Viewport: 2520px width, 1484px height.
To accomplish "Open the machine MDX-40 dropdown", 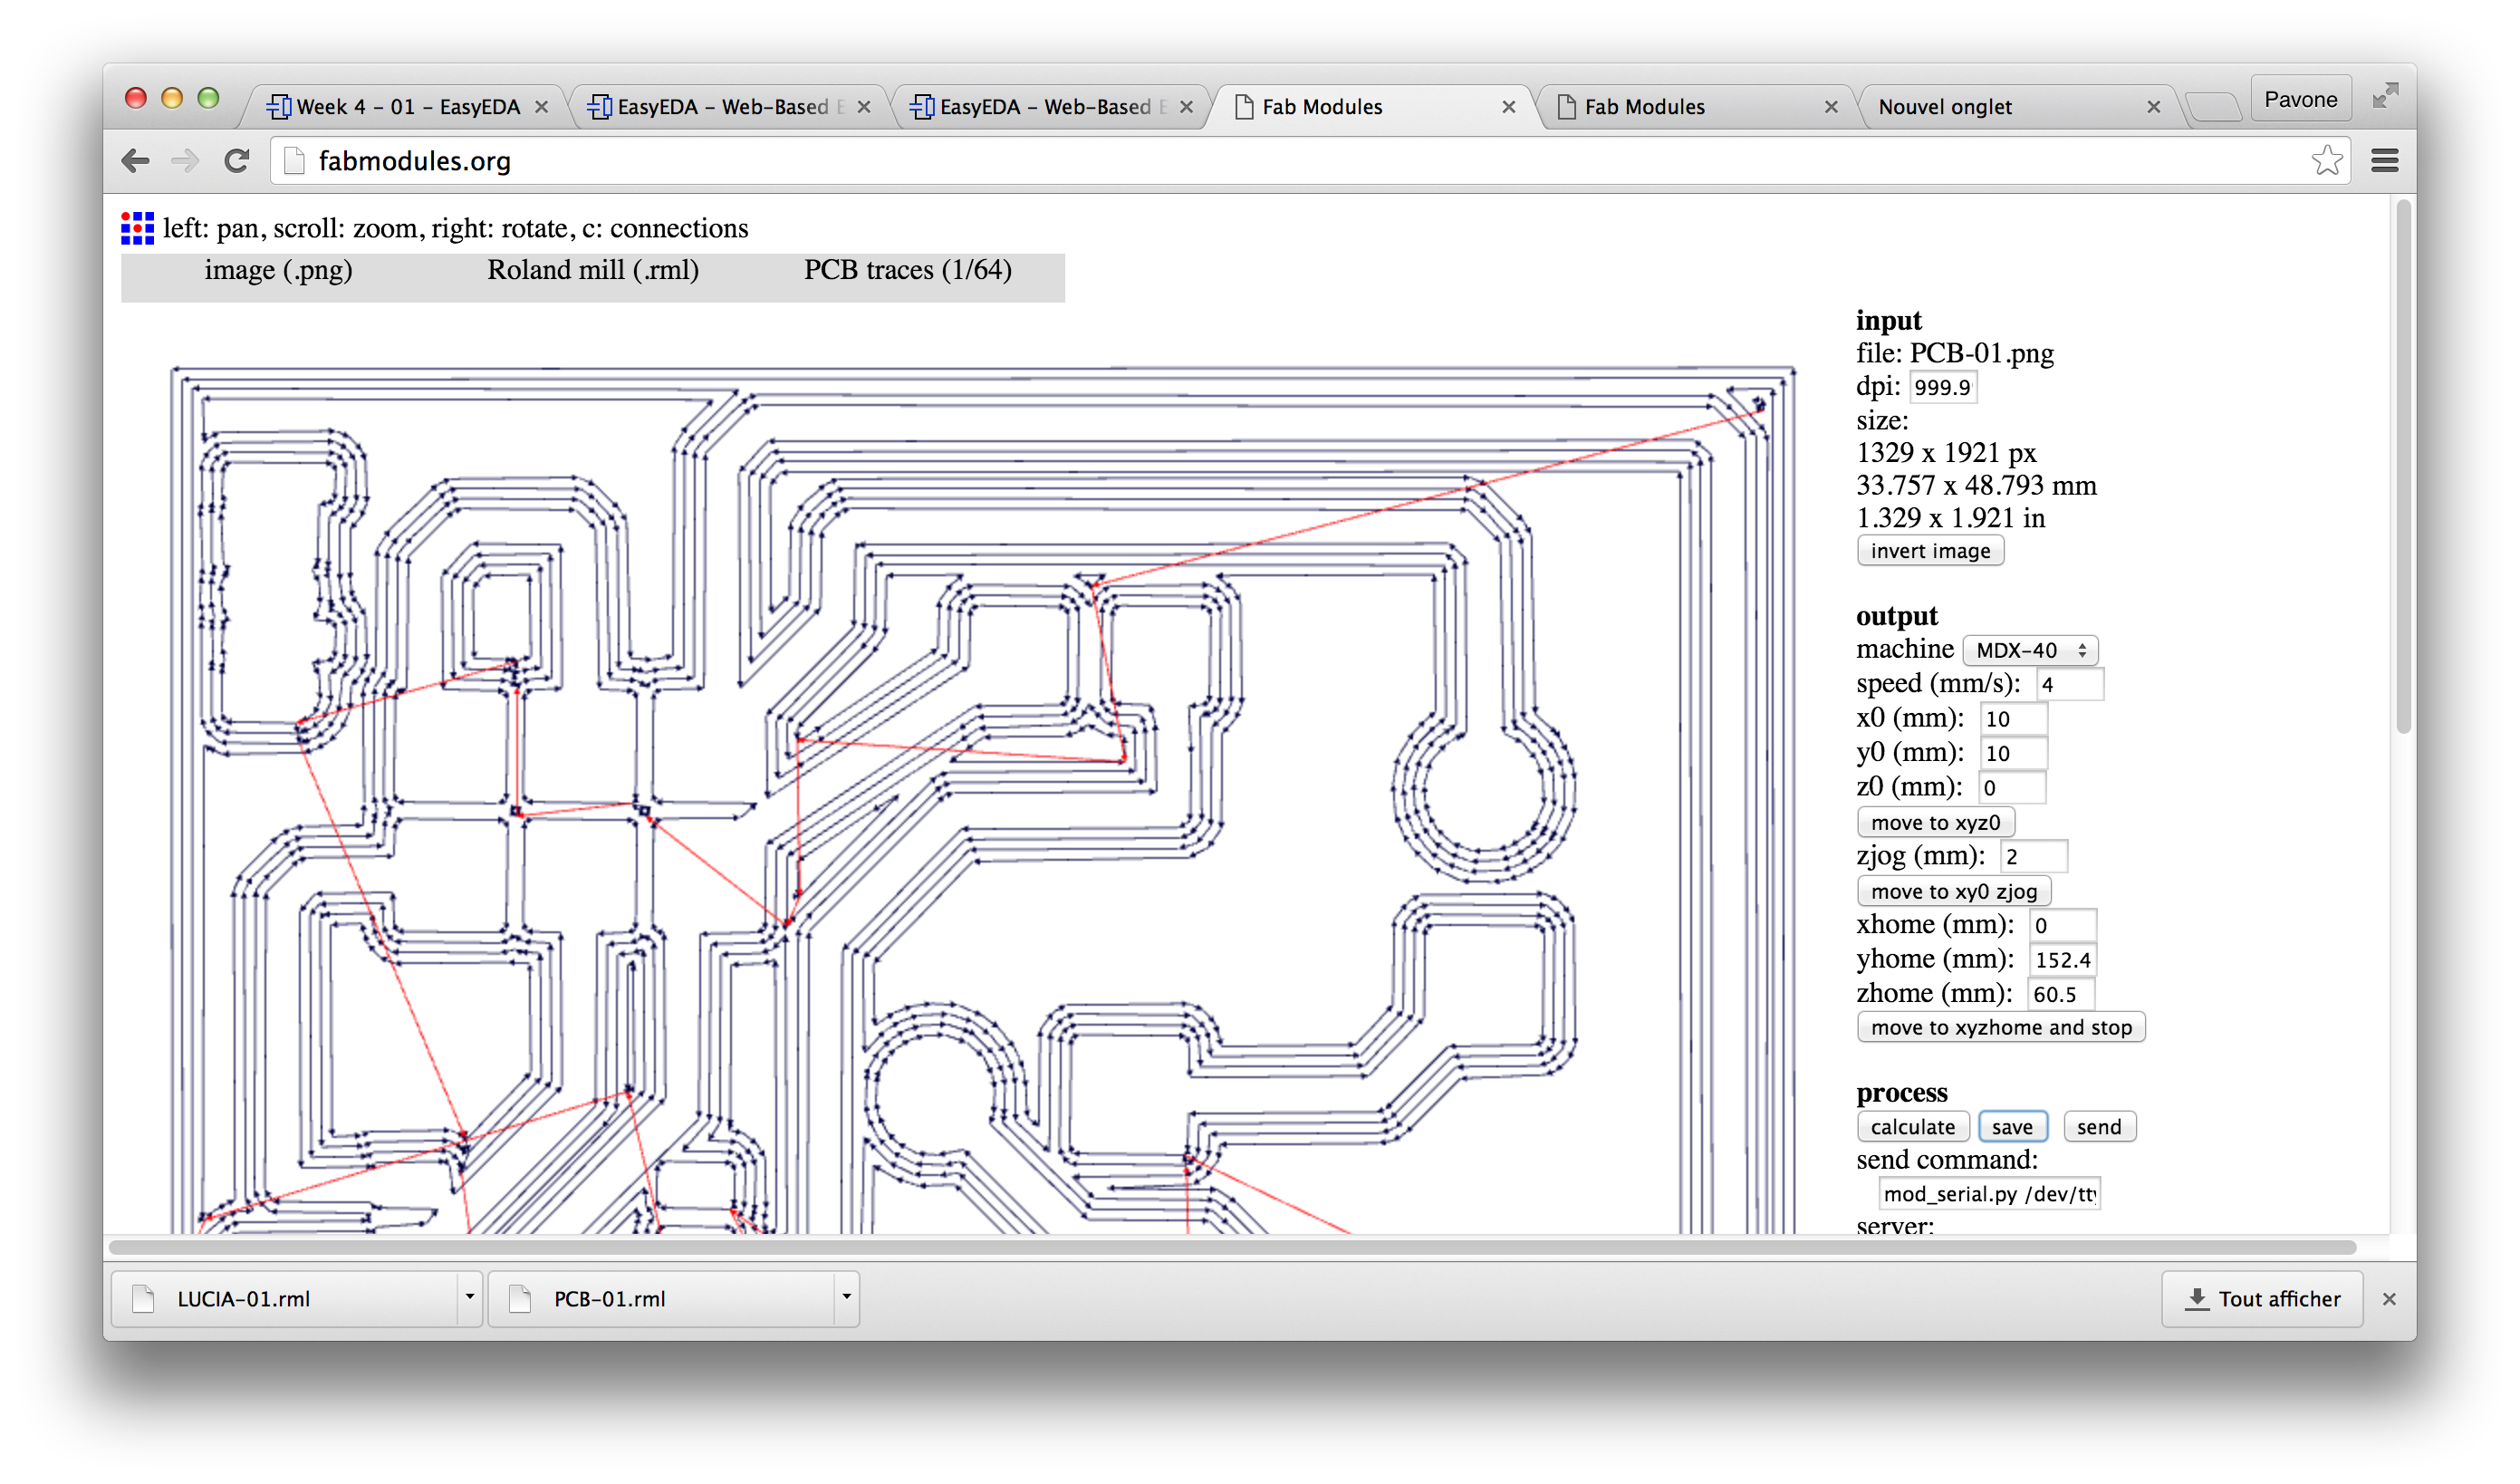I will click(x=2029, y=651).
